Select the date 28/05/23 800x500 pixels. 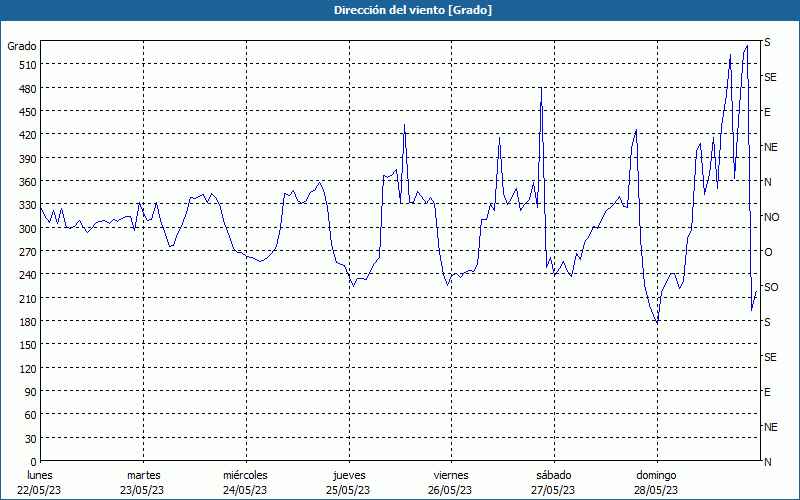click(x=656, y=490)
